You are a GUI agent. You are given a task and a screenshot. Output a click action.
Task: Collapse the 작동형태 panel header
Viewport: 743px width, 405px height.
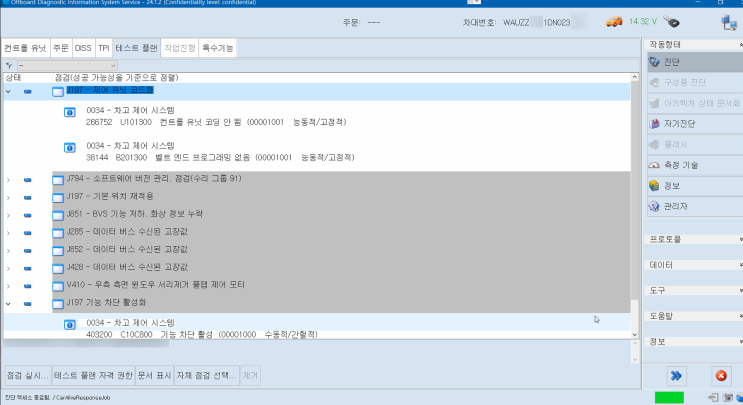tap(694, 45)
